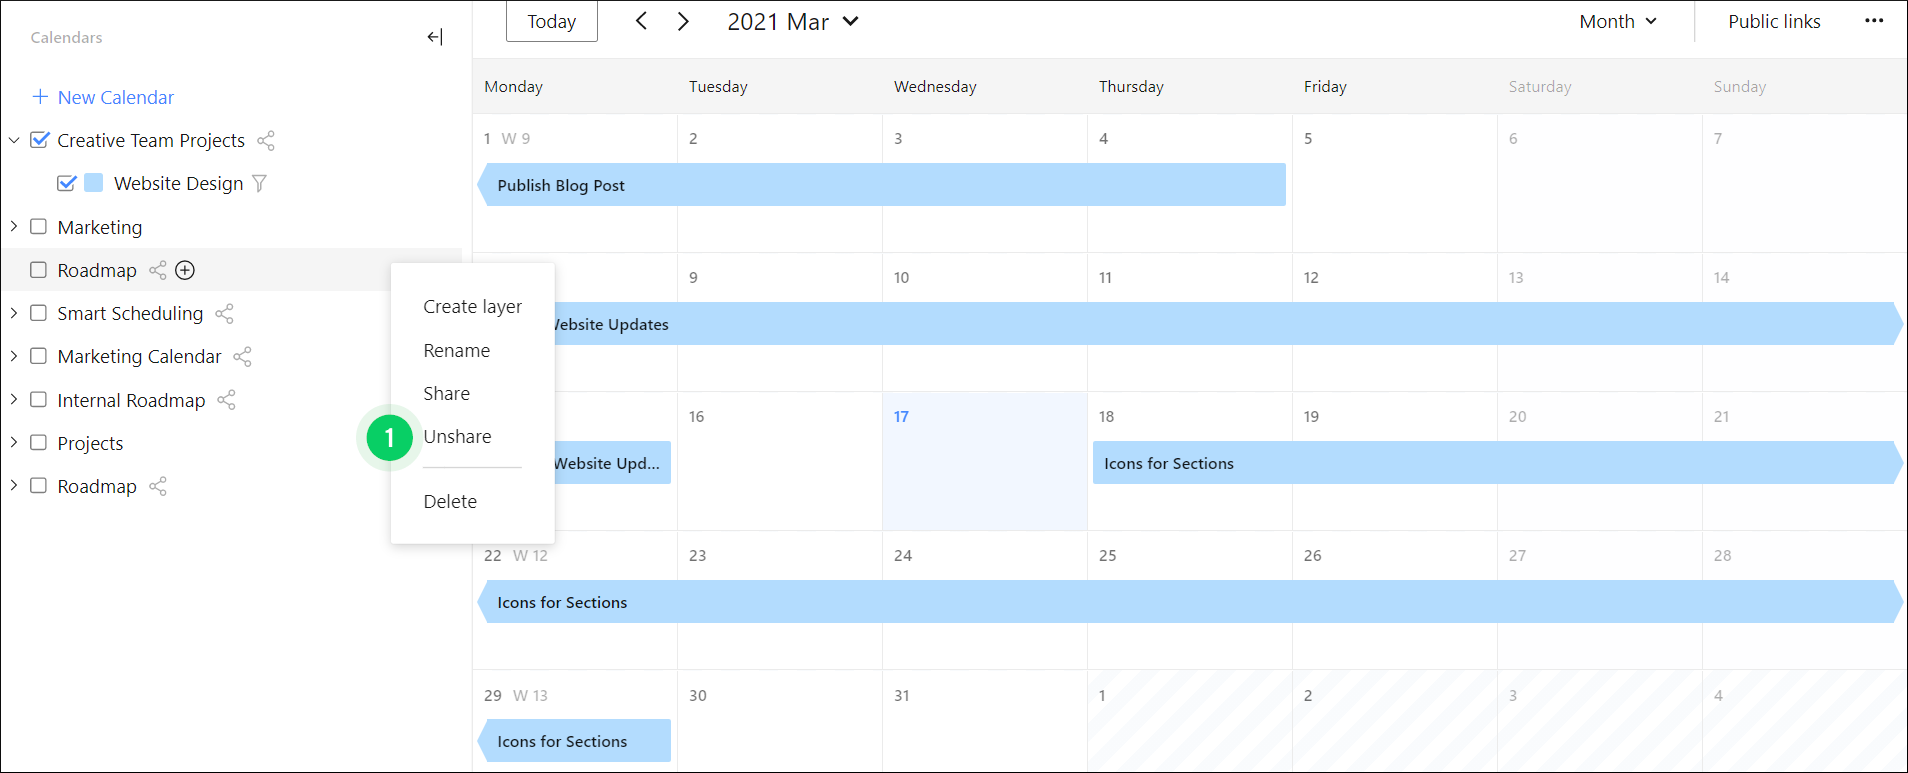Open filter icon beside Website Design
The image size is (1908, 773).
260,184
